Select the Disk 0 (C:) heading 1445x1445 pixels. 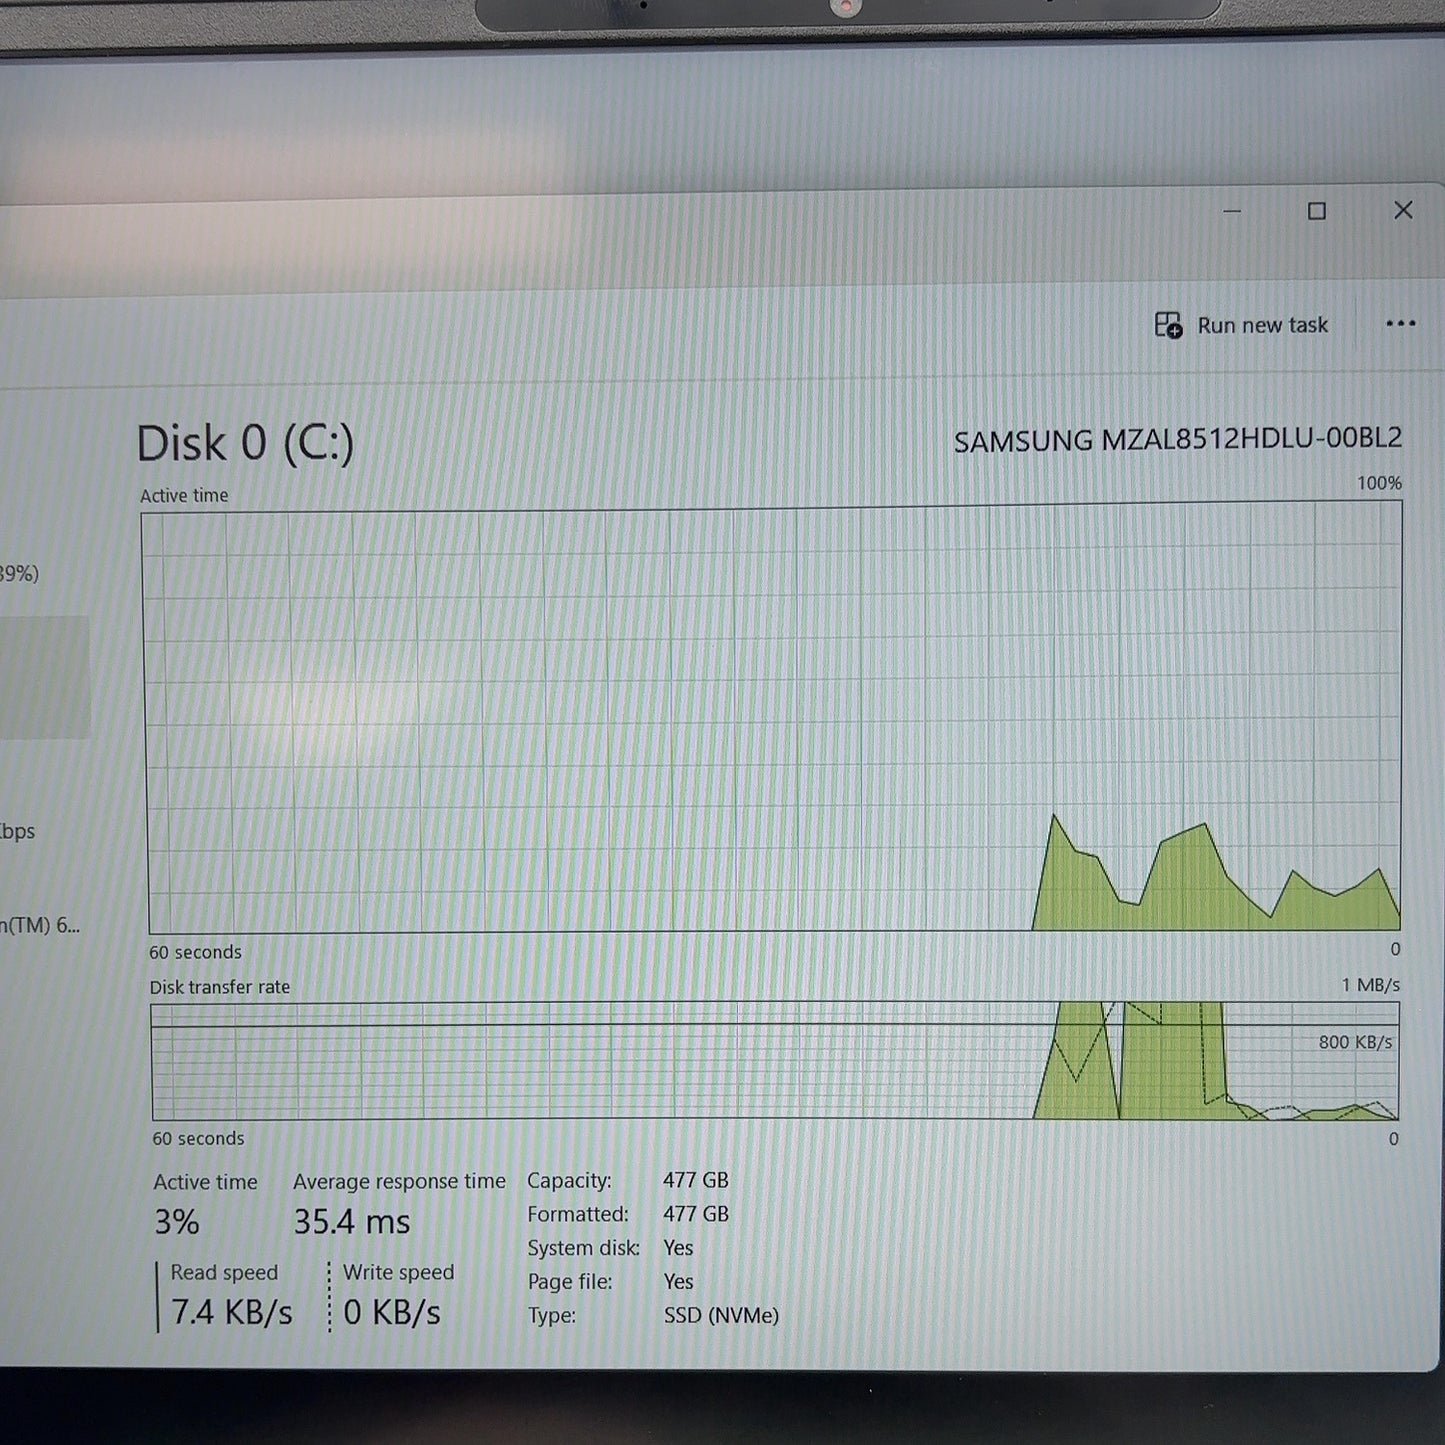pyautogui.click(x=245, y=443)
